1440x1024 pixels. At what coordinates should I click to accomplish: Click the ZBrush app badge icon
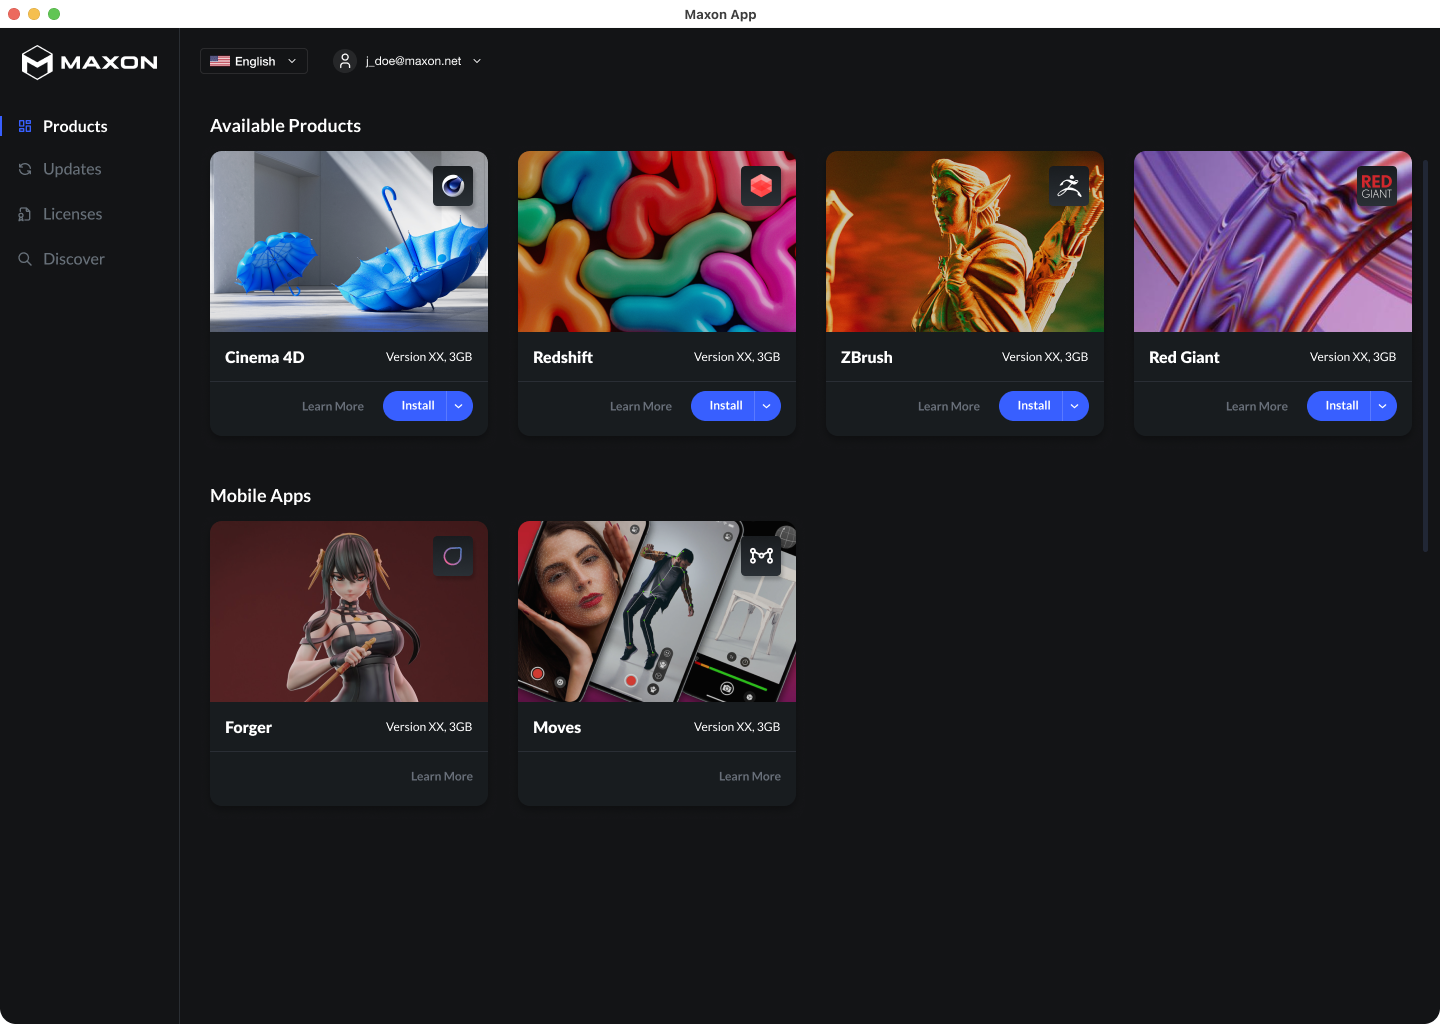pos(1069,186)
